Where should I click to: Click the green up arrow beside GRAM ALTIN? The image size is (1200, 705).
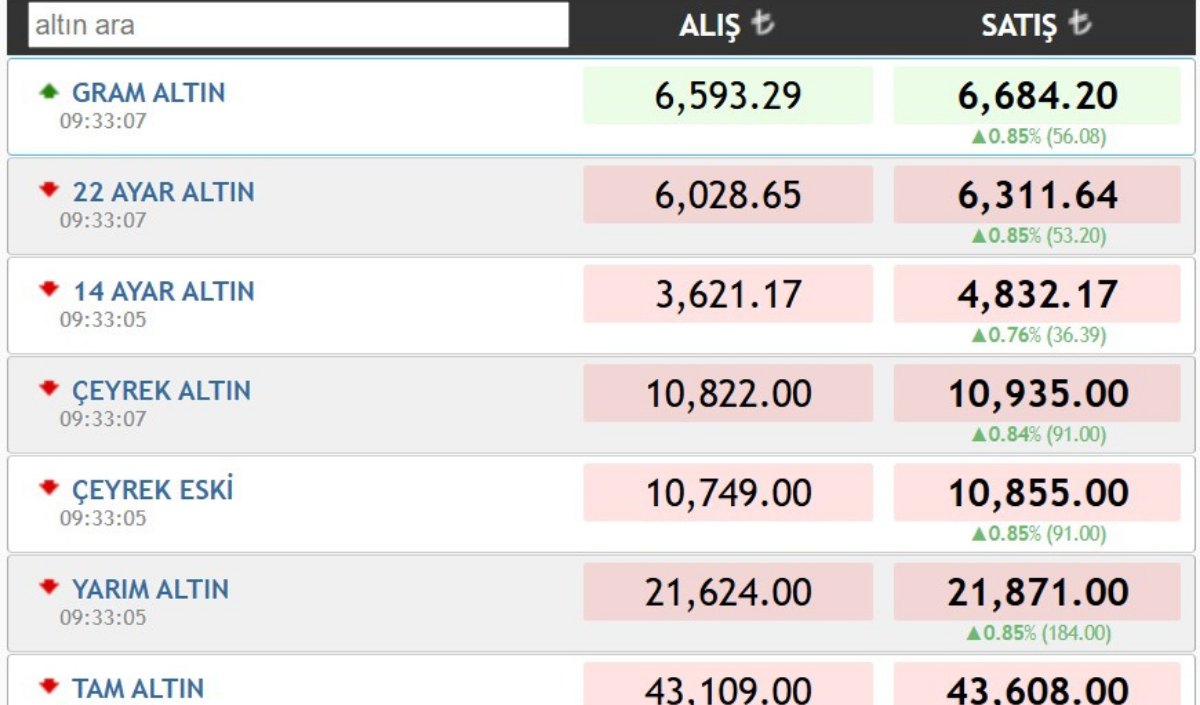(x=48, y=92)
